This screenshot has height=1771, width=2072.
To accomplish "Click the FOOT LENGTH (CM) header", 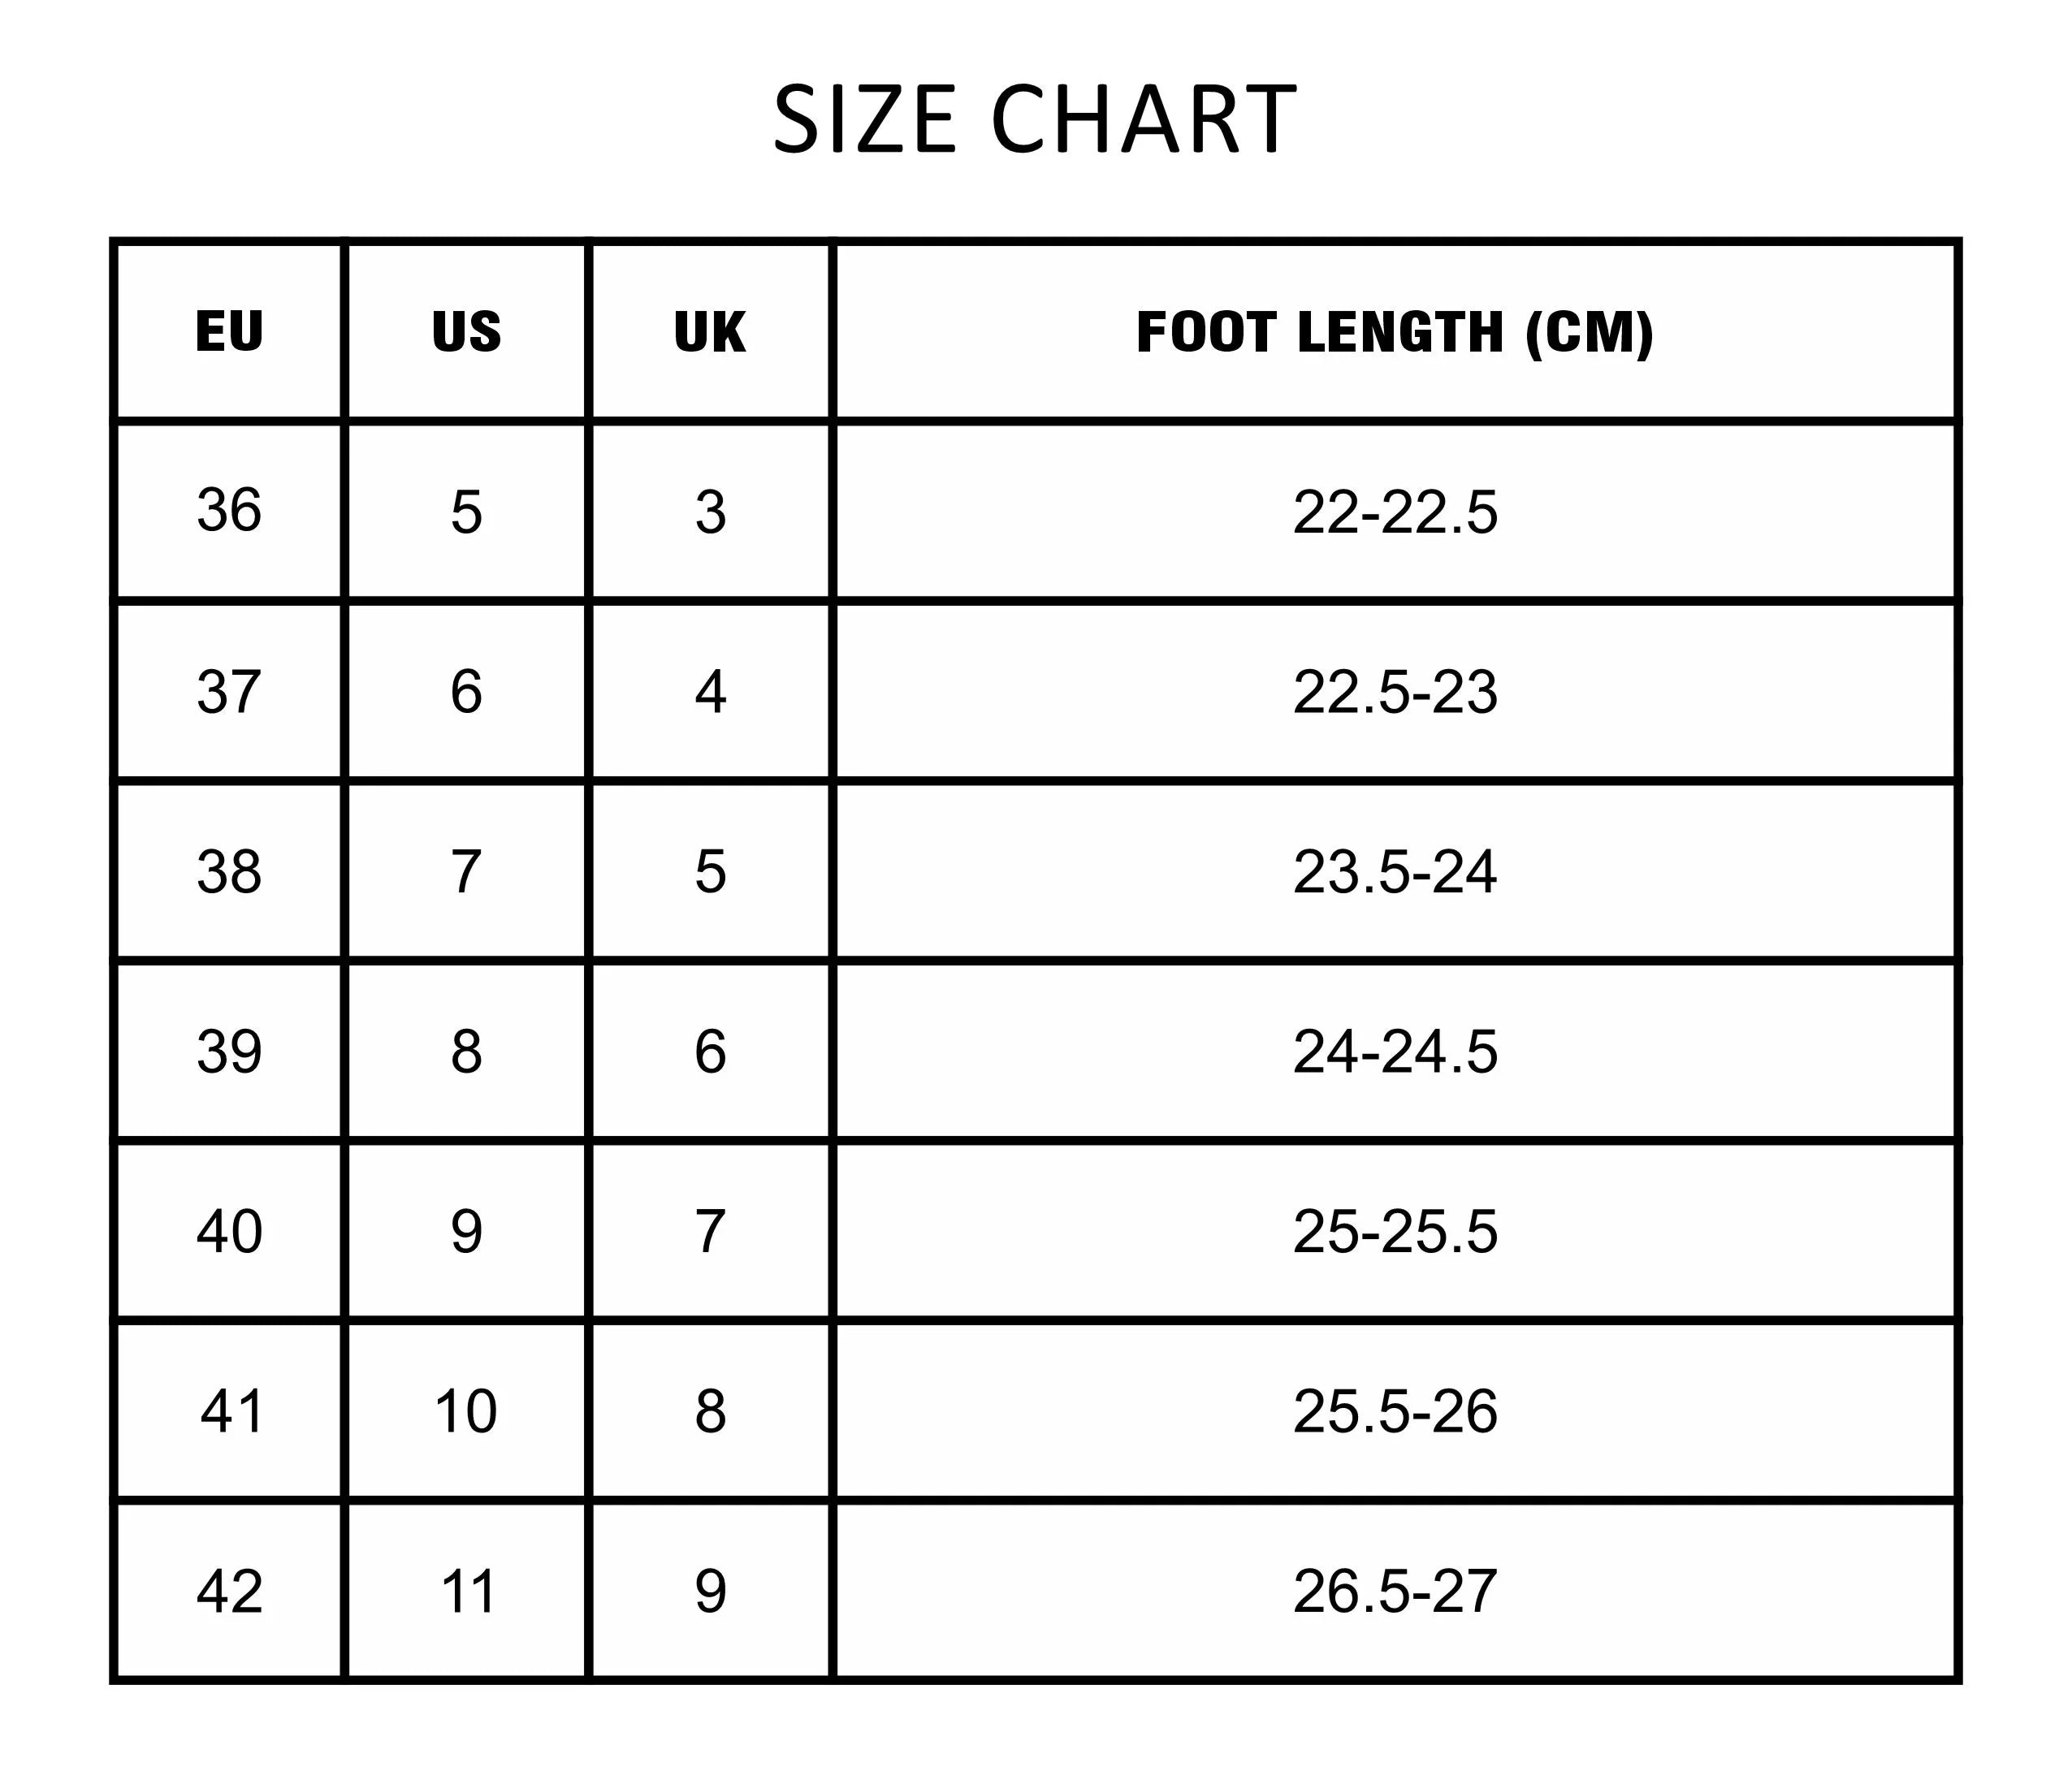I will (1395, 331).
